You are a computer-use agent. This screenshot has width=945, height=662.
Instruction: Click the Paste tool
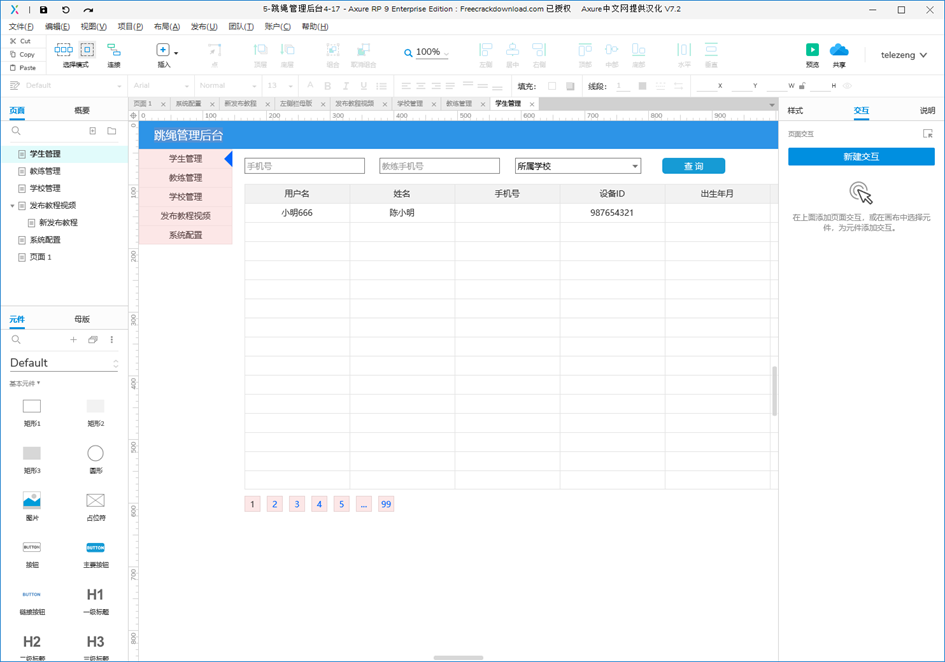tap(22, 68)
